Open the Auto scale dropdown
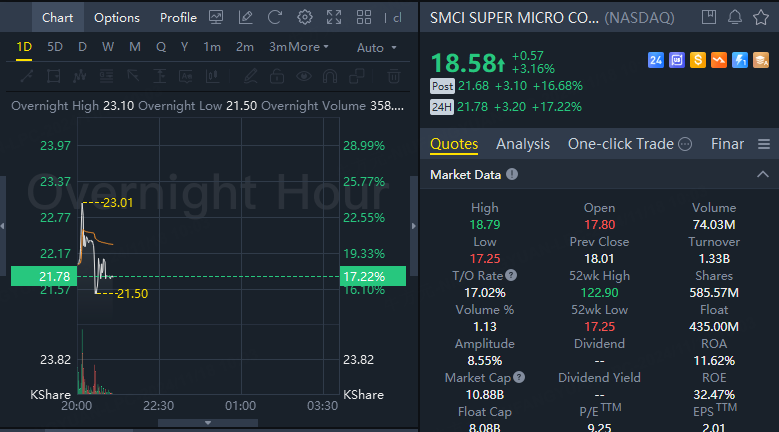The image size is (779, 432). pos(376,47)
